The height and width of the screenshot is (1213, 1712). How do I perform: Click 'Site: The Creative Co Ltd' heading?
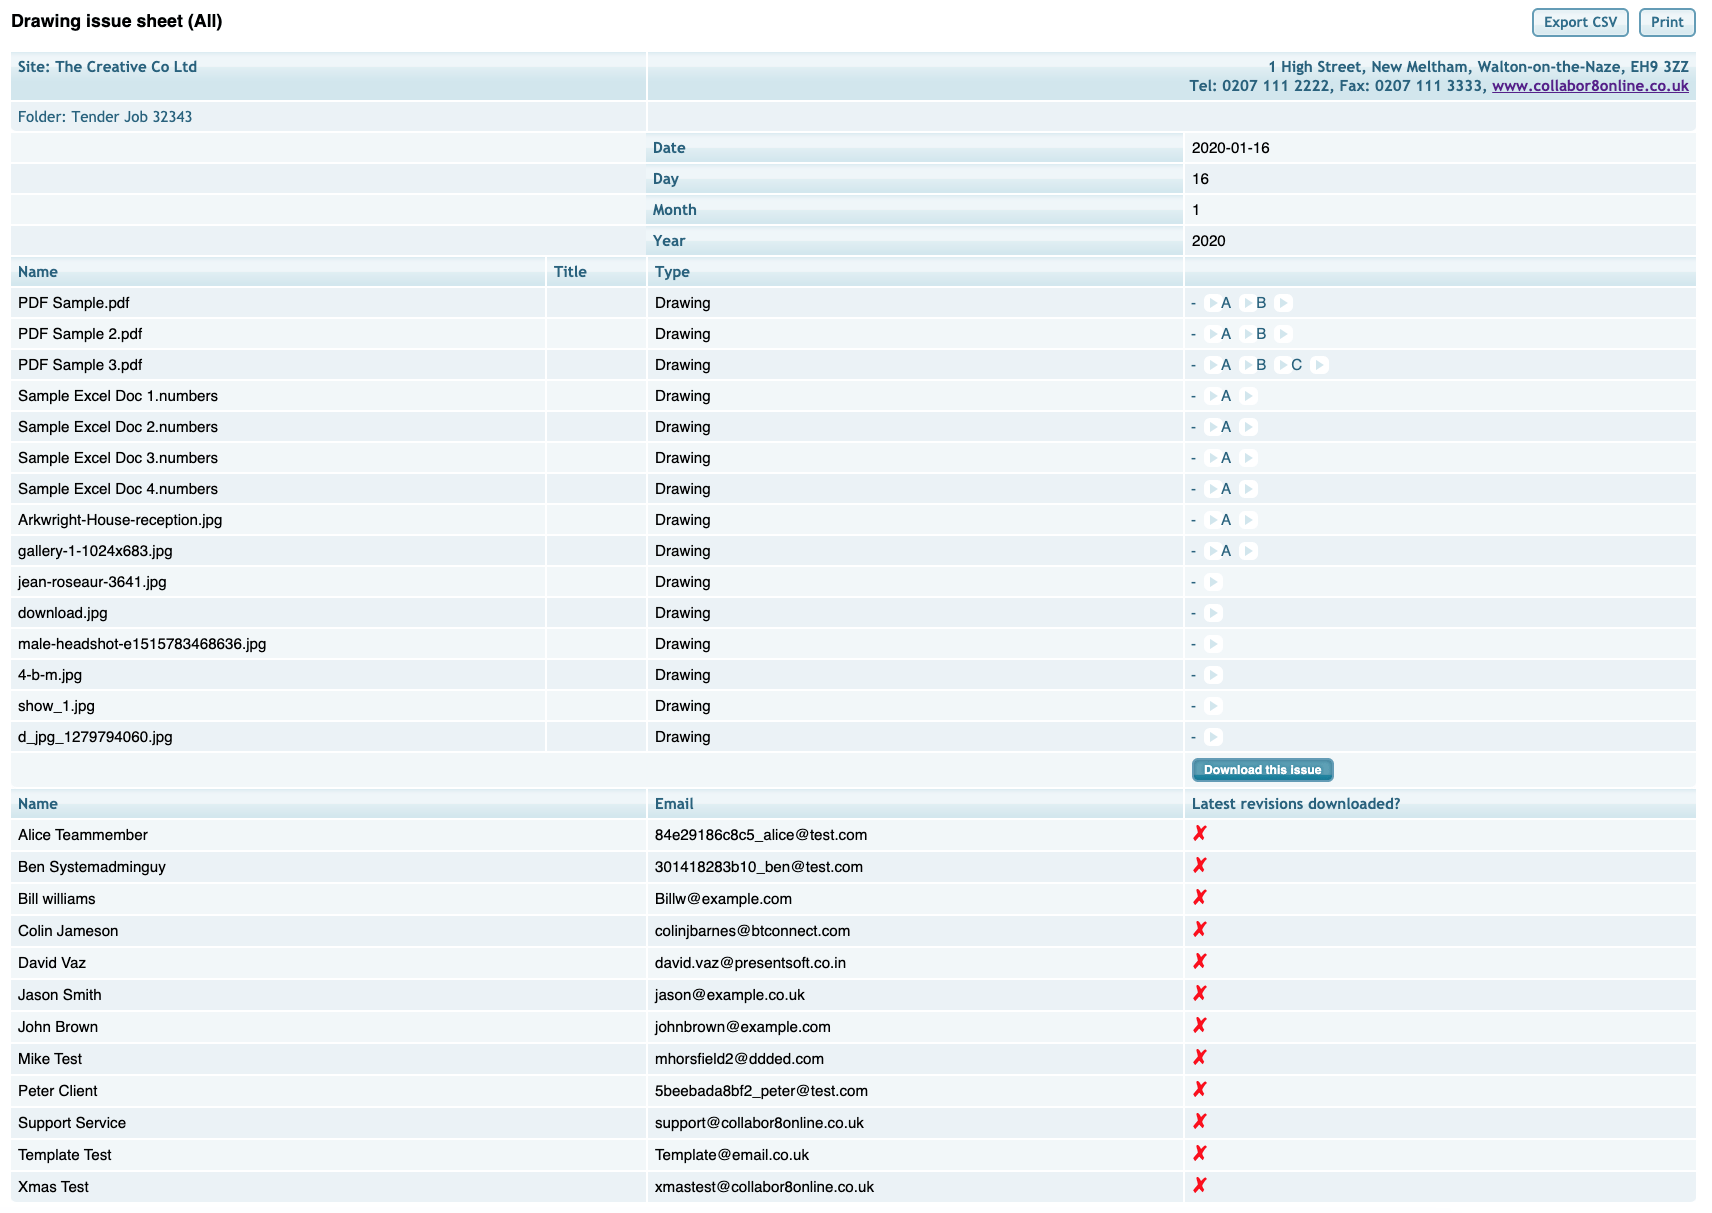click(x=107, y=67)
